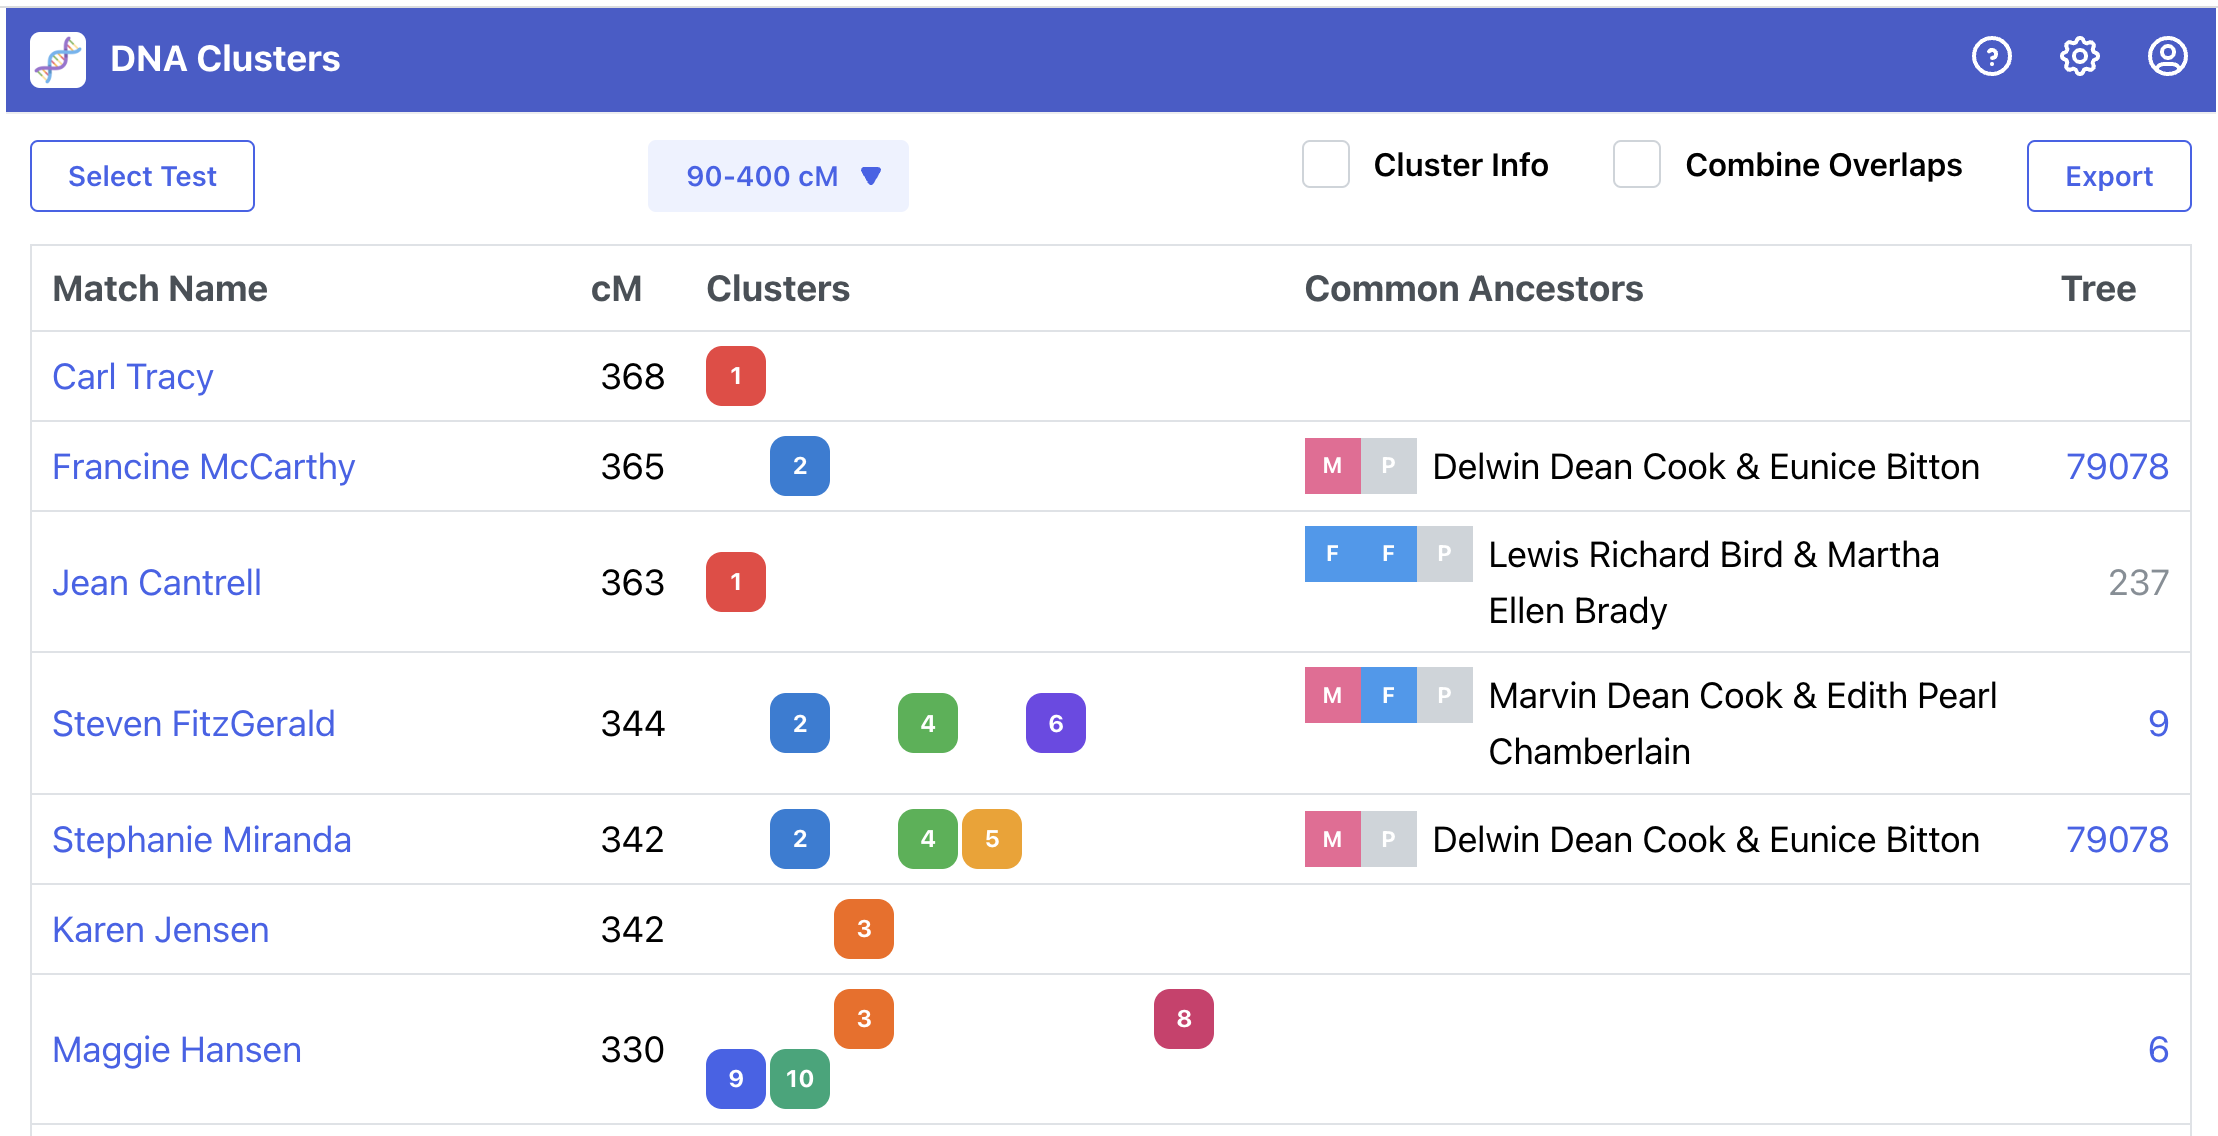This screenshot has height=1136, width=2218.
Task: Click cluster 6 badge for Steven FitzGerald
Action: tap(1055, 723)
